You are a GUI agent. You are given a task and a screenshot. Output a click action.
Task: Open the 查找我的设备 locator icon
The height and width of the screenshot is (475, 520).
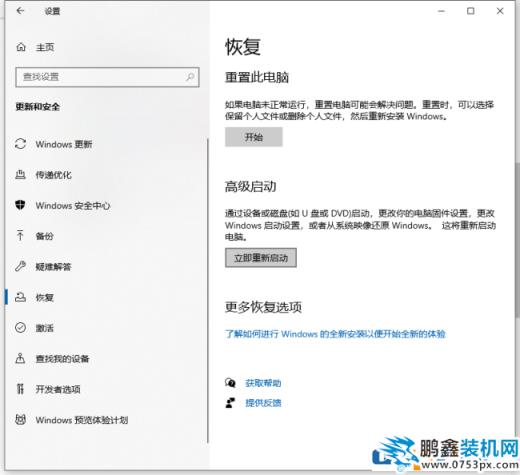[20, 358]
